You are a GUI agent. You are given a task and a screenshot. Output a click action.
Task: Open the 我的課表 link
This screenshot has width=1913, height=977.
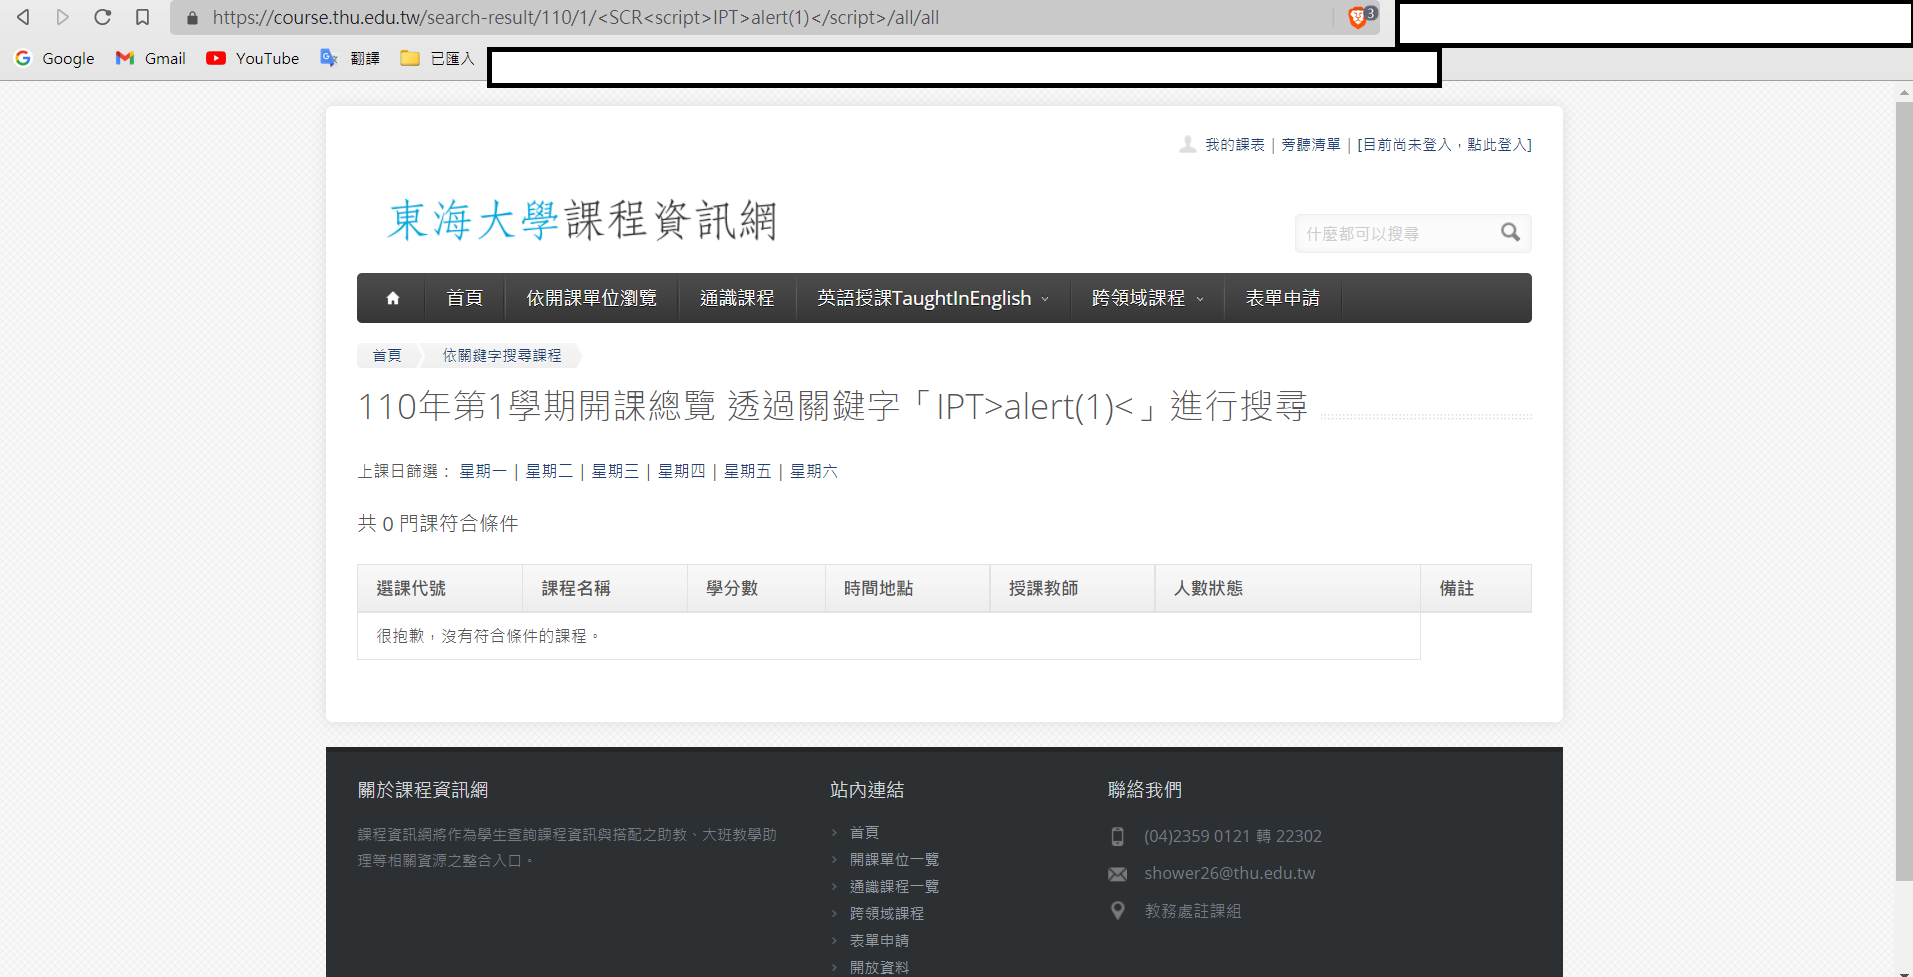(x=1235, y=145)
